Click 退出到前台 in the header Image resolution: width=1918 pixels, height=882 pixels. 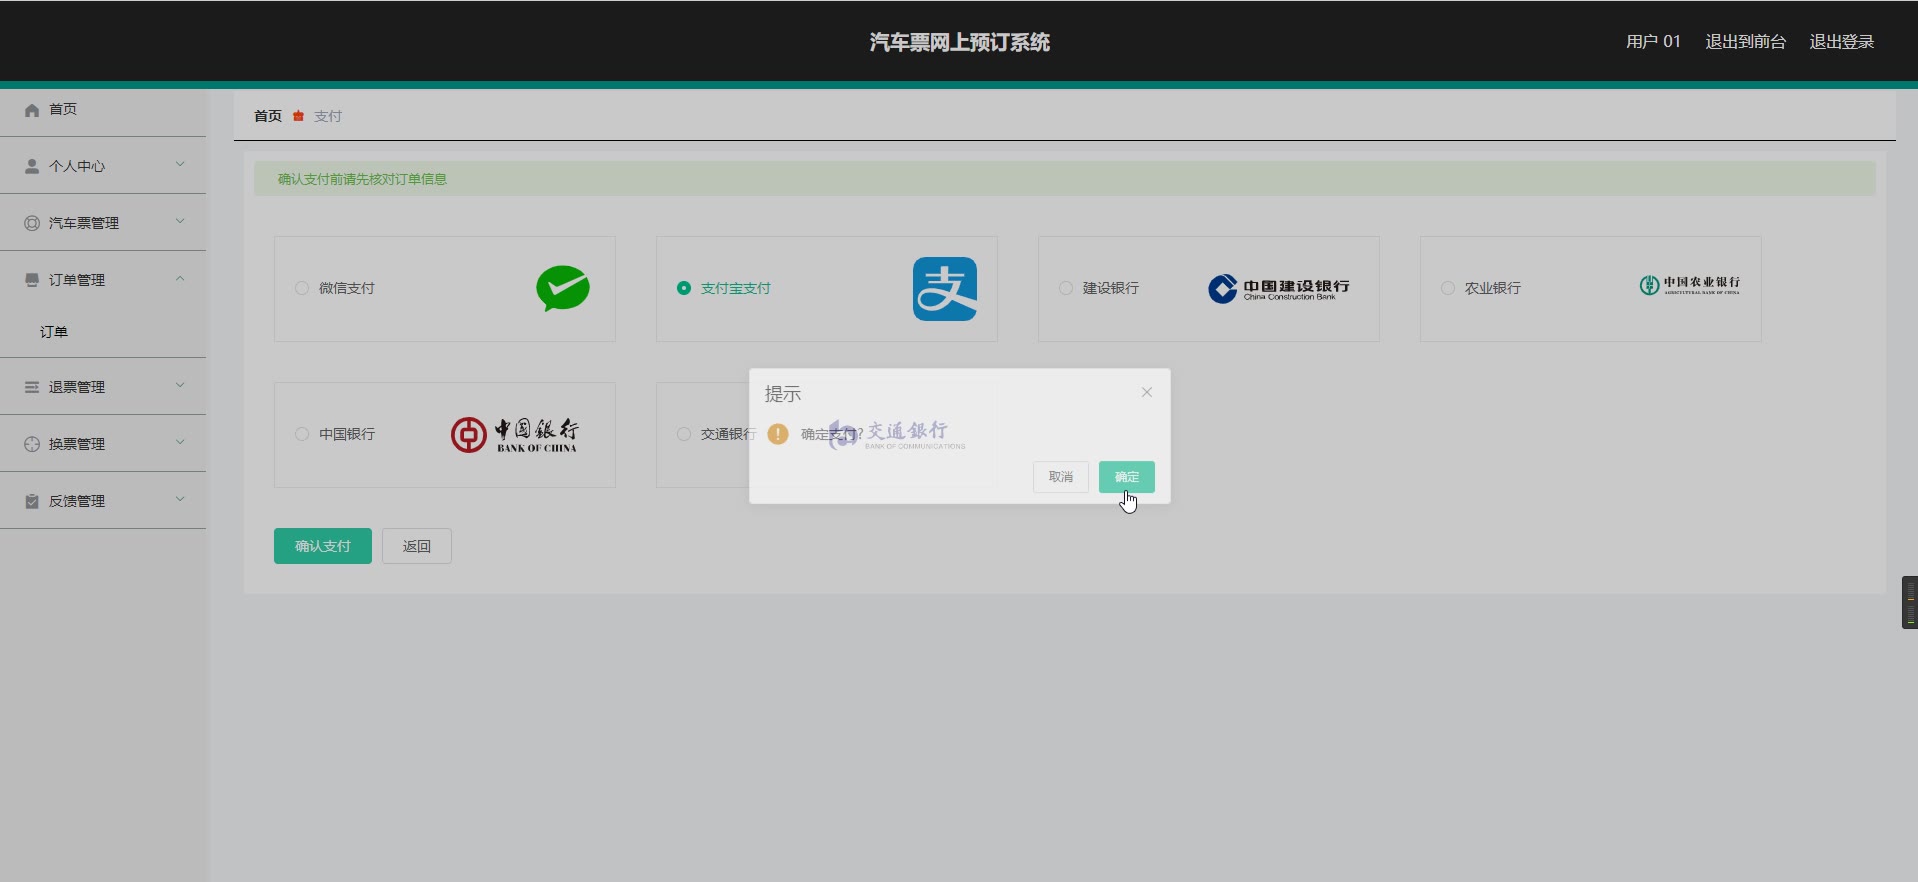click(x=1745, y=42)
